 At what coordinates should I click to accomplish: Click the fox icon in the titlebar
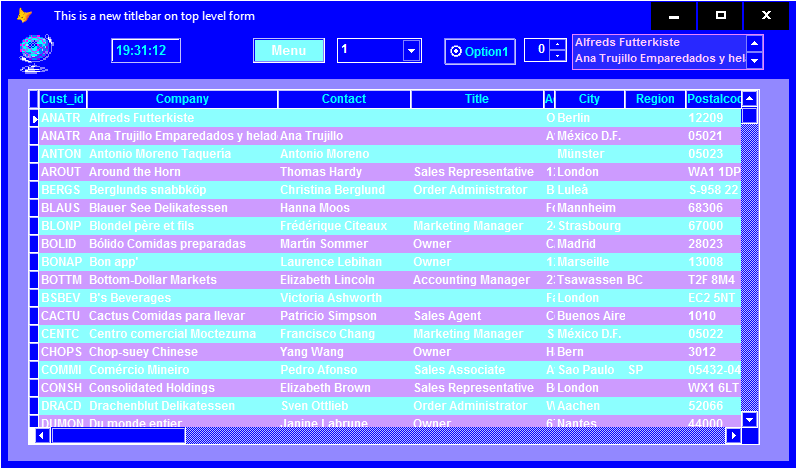coord(23,16)
